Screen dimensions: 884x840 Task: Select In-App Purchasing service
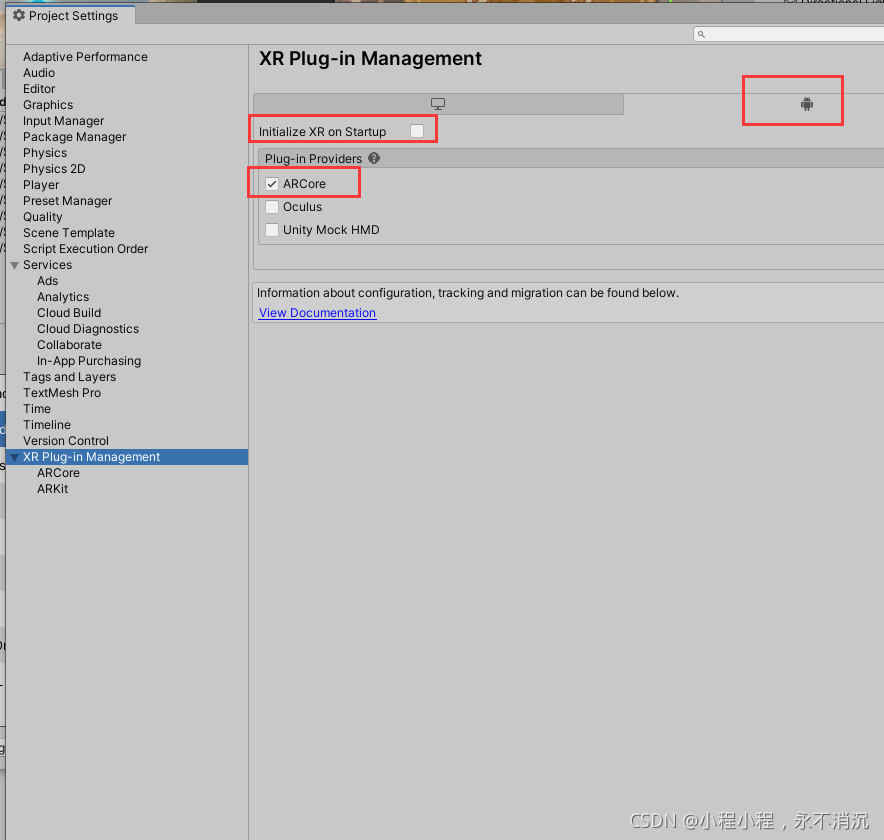(x=89, y=361)
